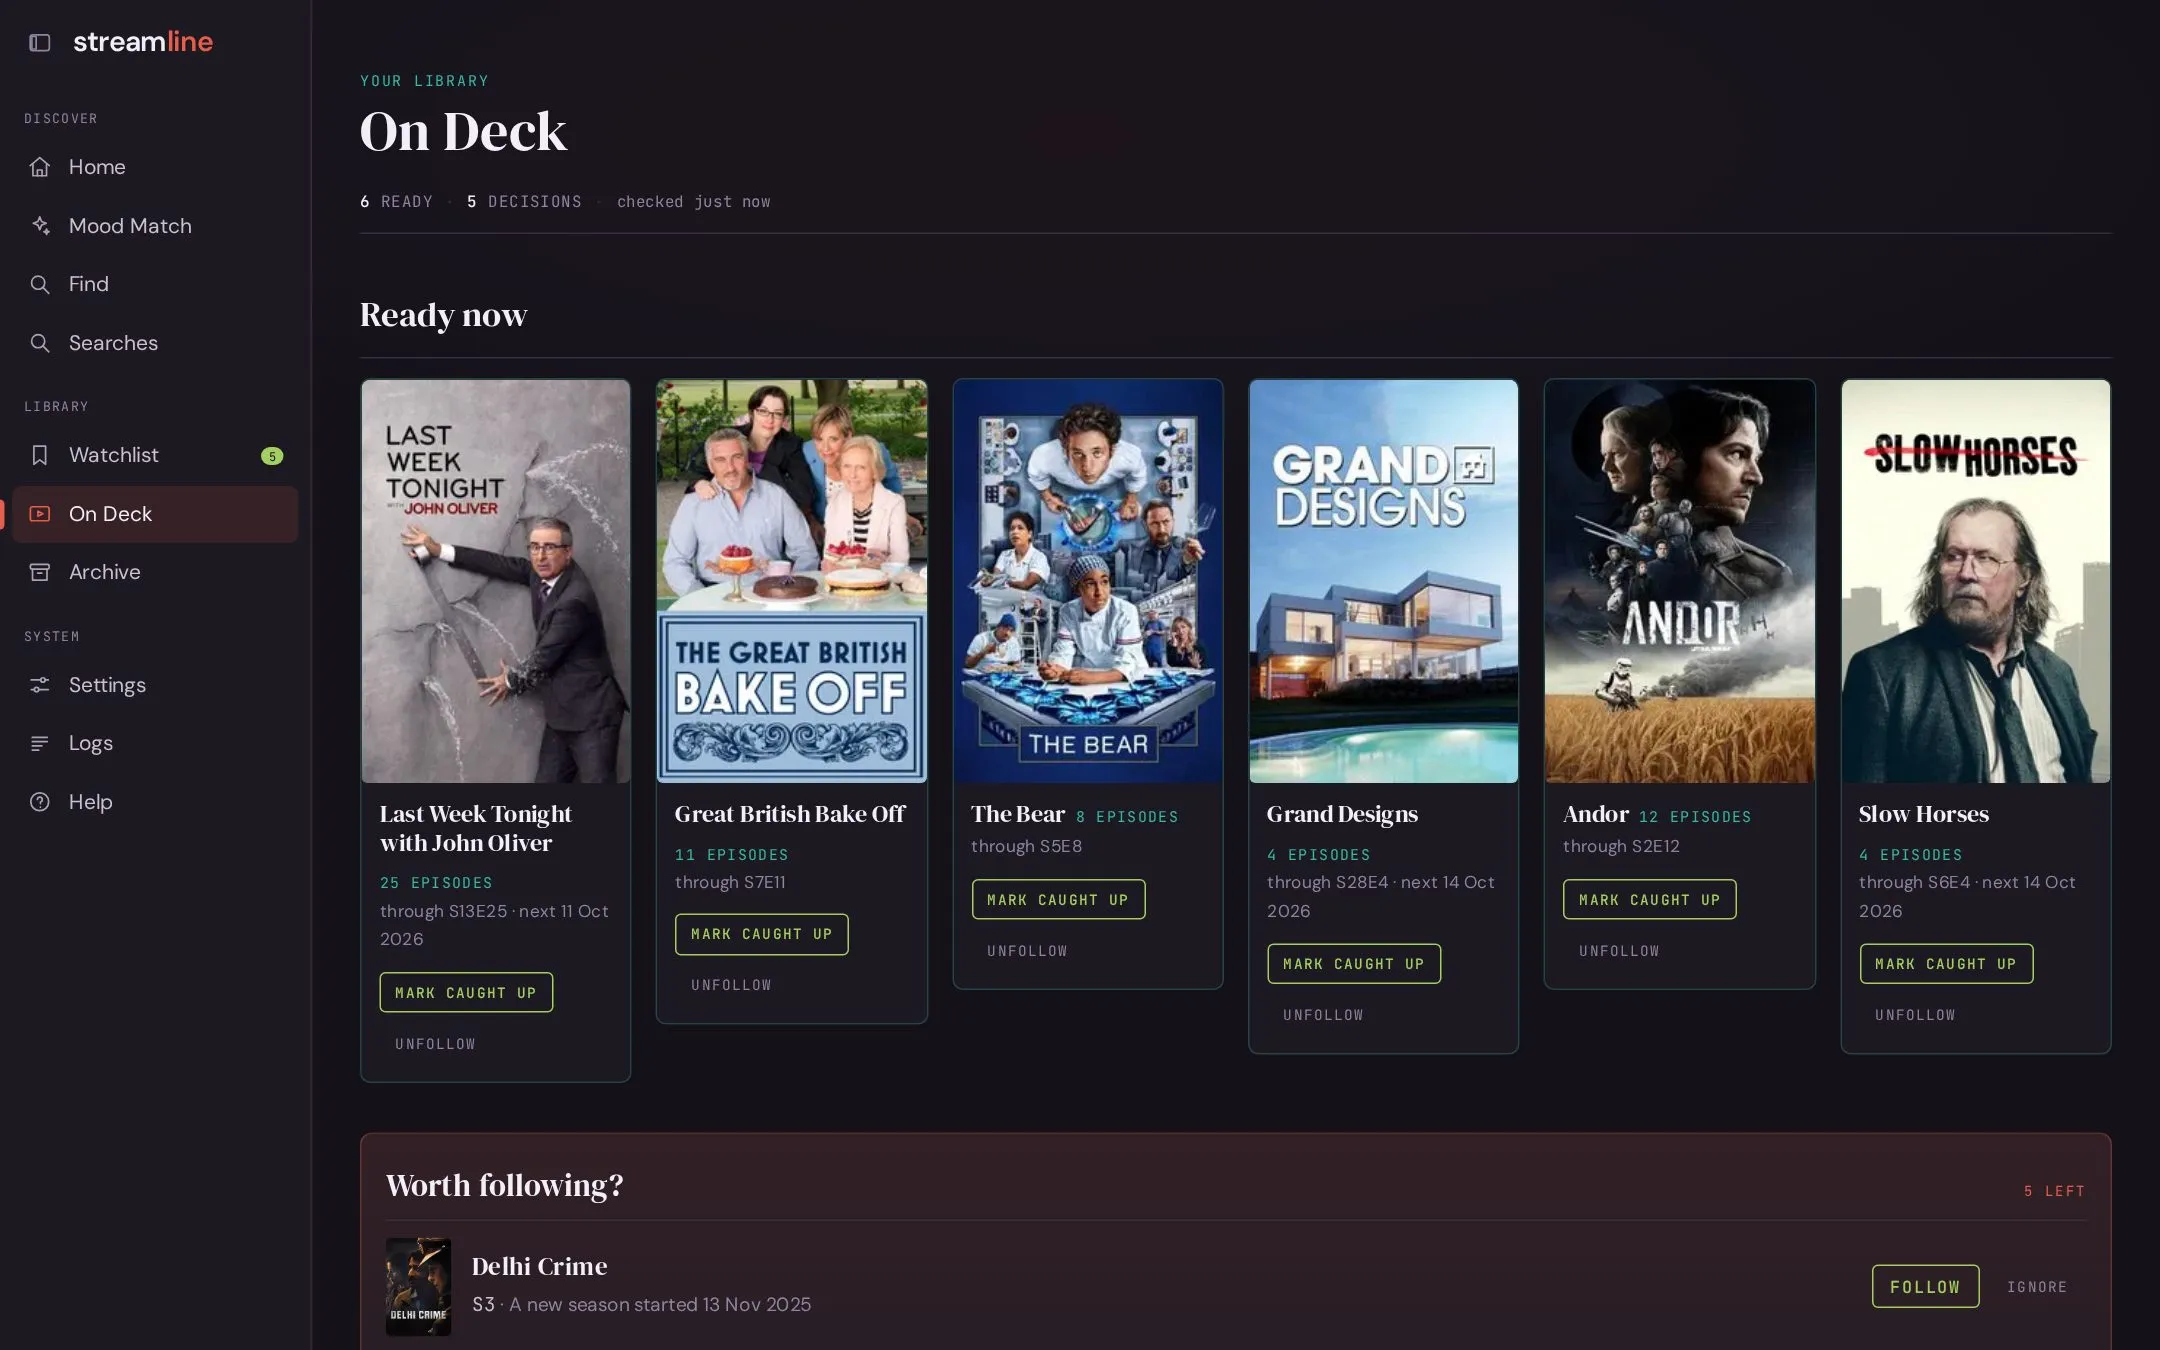Click the Home house icon

(x=40, y=167)
